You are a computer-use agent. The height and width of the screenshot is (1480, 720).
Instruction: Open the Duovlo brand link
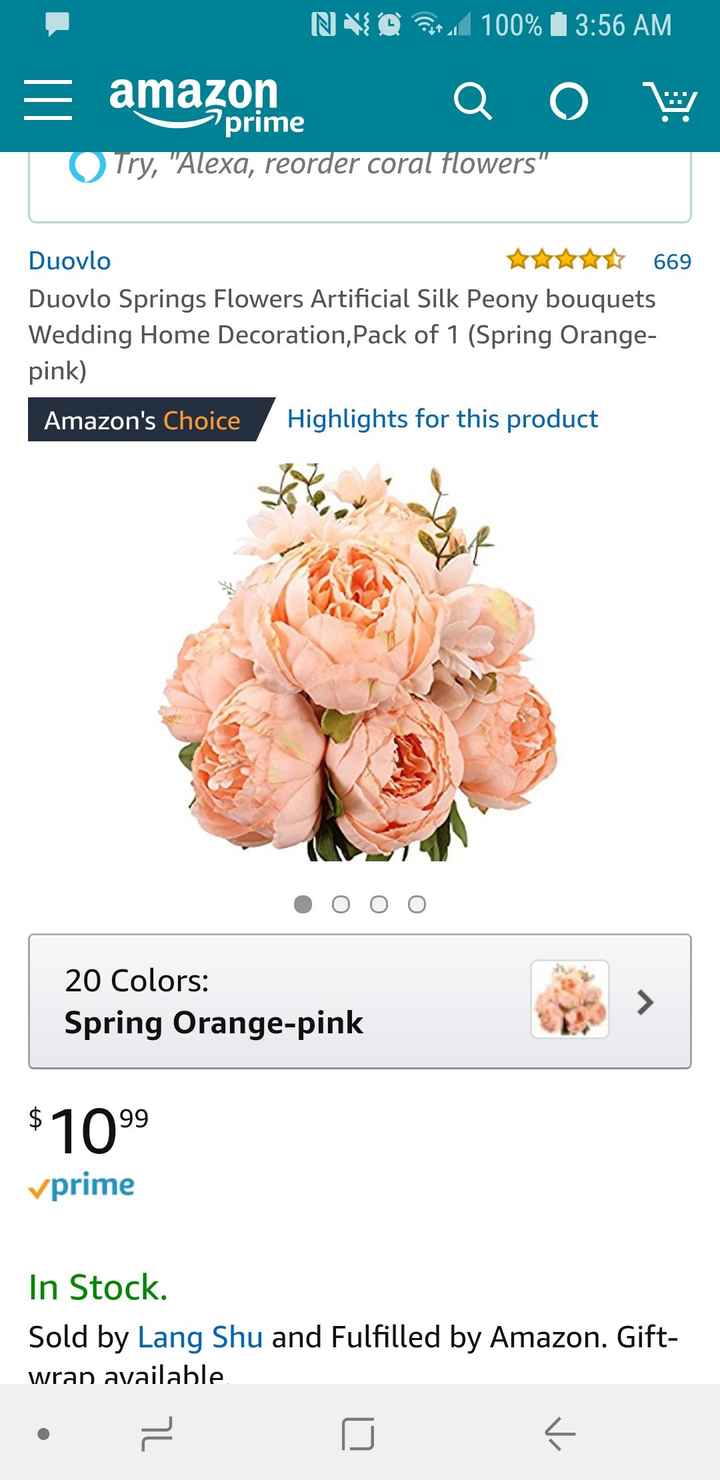pos(69,261)
